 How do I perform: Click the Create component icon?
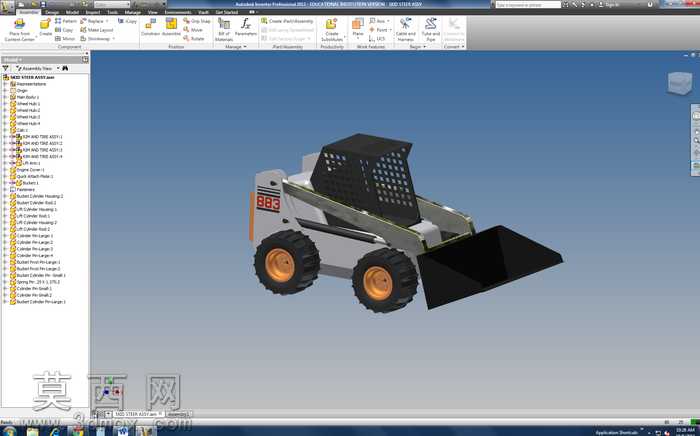46,25
